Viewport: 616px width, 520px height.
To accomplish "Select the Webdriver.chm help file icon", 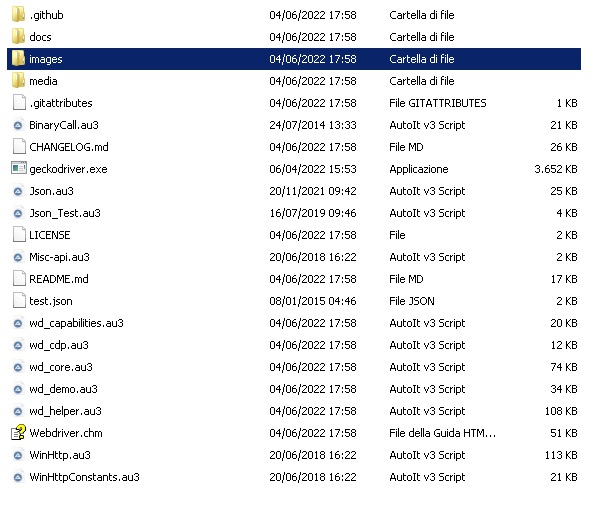I will tap(18, 432).
